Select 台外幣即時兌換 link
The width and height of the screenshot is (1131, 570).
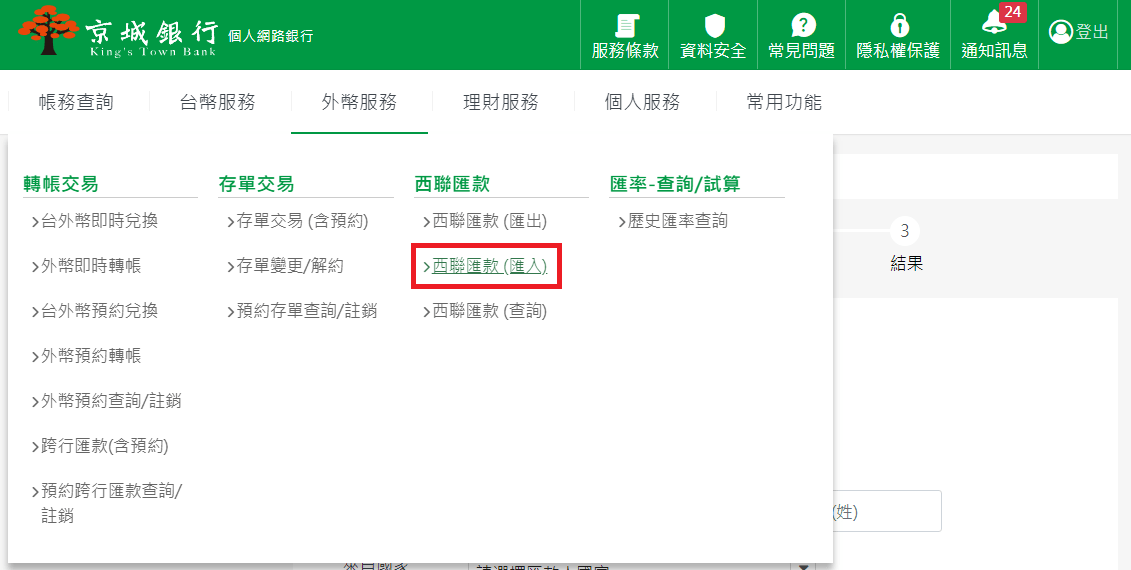99,221
